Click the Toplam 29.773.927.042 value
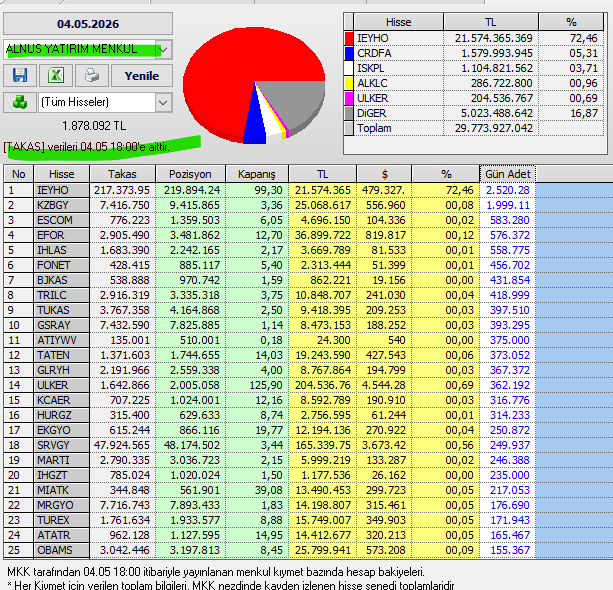Screen dimensions: 613x590 click(x=494, y=128)
